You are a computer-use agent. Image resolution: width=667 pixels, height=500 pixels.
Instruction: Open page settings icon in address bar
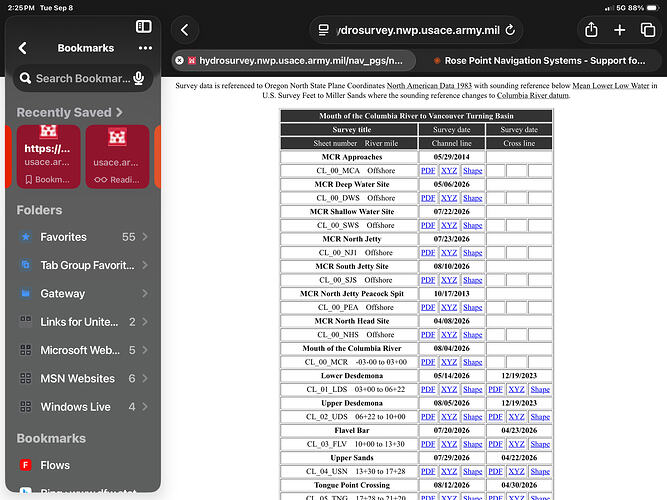pos(324,30)
